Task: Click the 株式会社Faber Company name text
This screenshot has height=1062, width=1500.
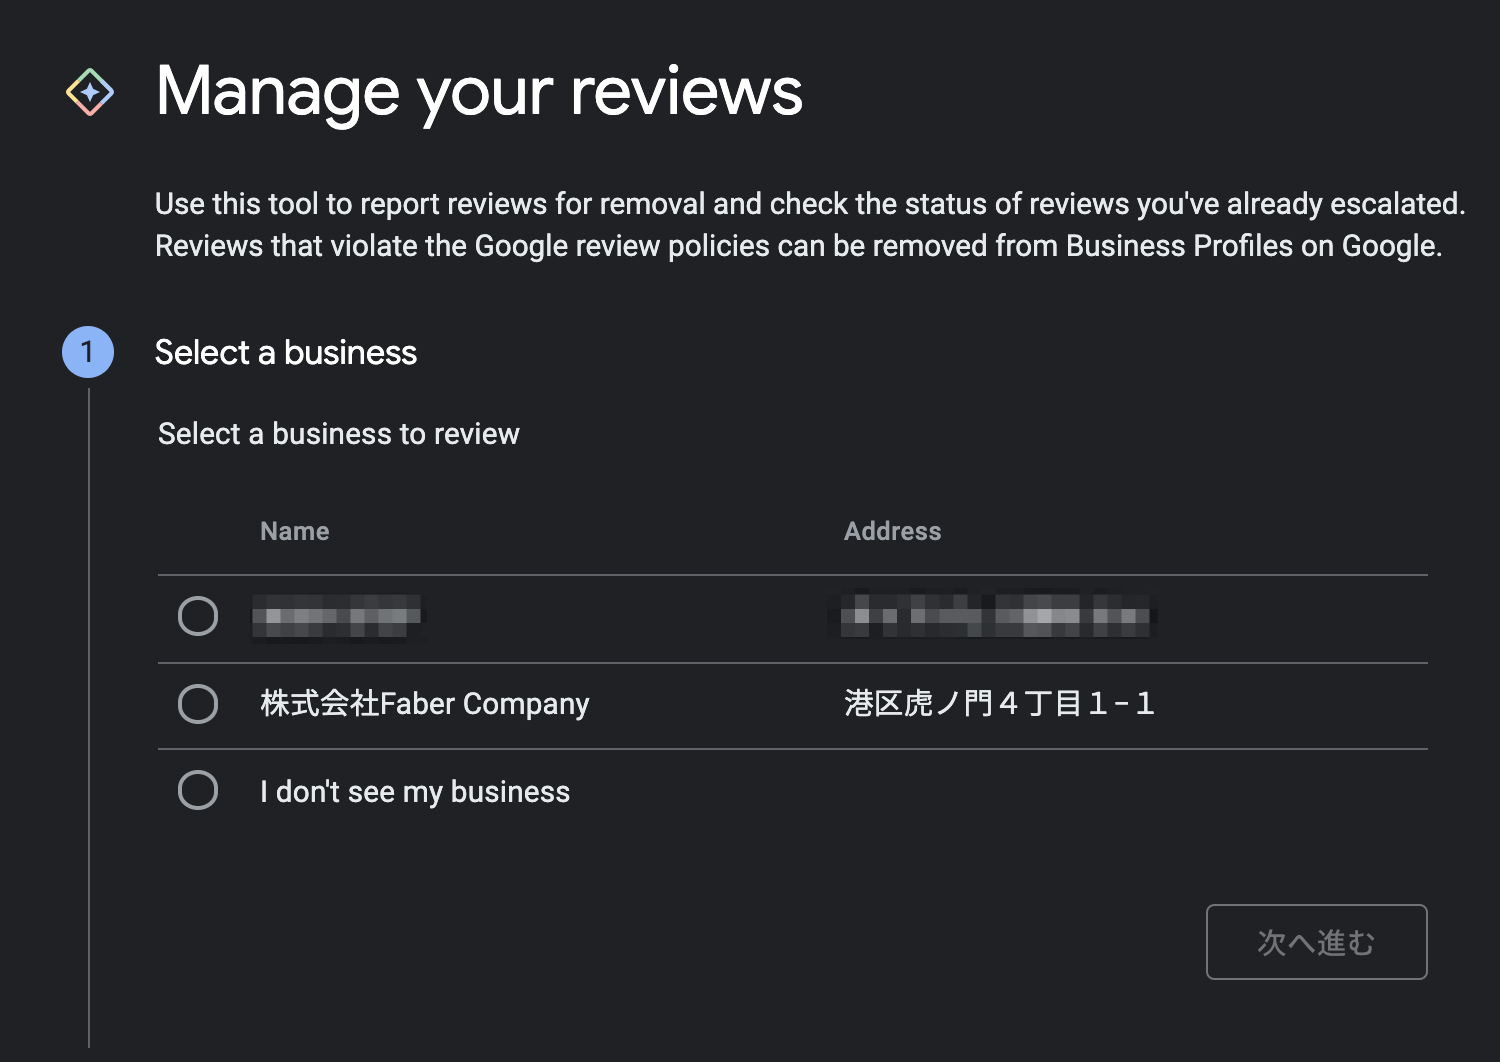Action: point(425,704)
